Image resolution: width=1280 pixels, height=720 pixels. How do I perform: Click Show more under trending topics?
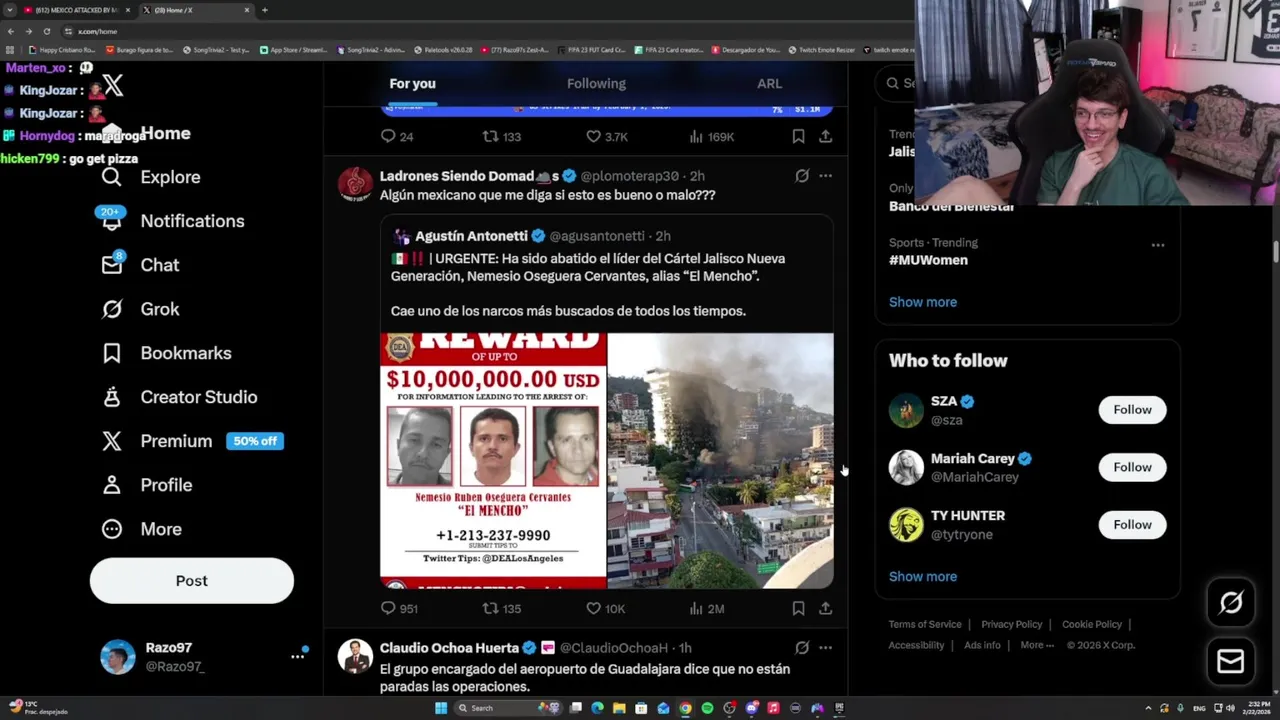point(923,302)
